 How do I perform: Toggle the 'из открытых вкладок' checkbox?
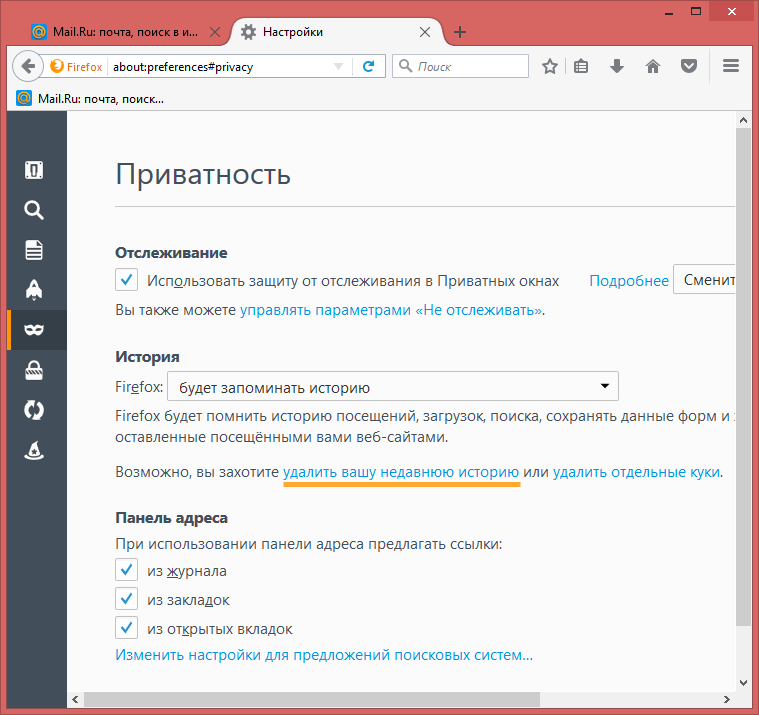(x=126, y=628)
